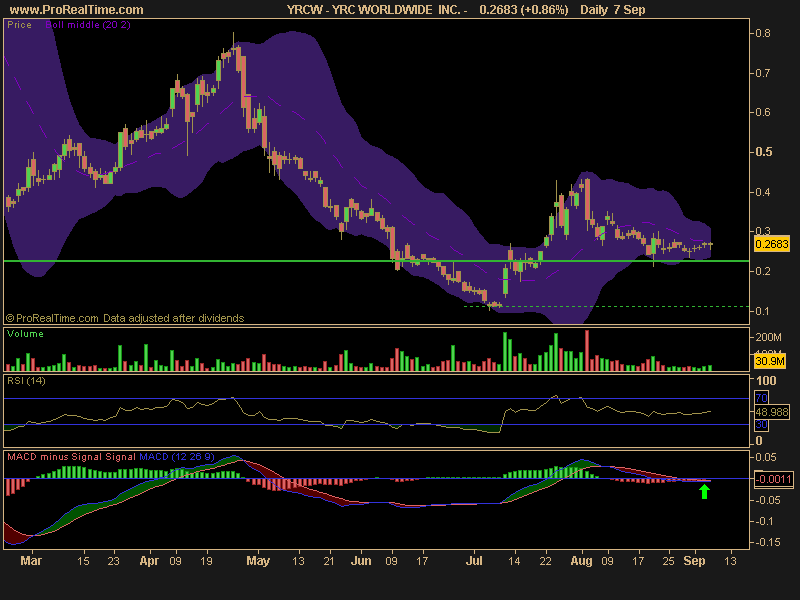Select the 'Boll middle (20 2)' indicator label
Image resolution: width=800 pixels, height=600 pixels.
[x=88, y=24]
